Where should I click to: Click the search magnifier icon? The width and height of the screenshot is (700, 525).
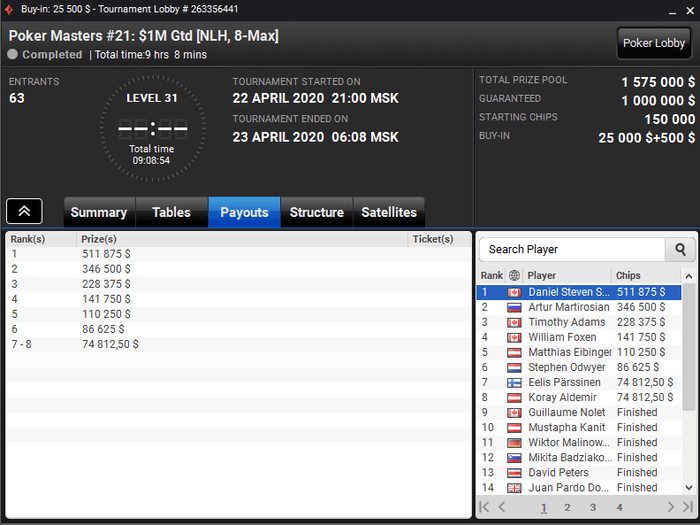680,249
